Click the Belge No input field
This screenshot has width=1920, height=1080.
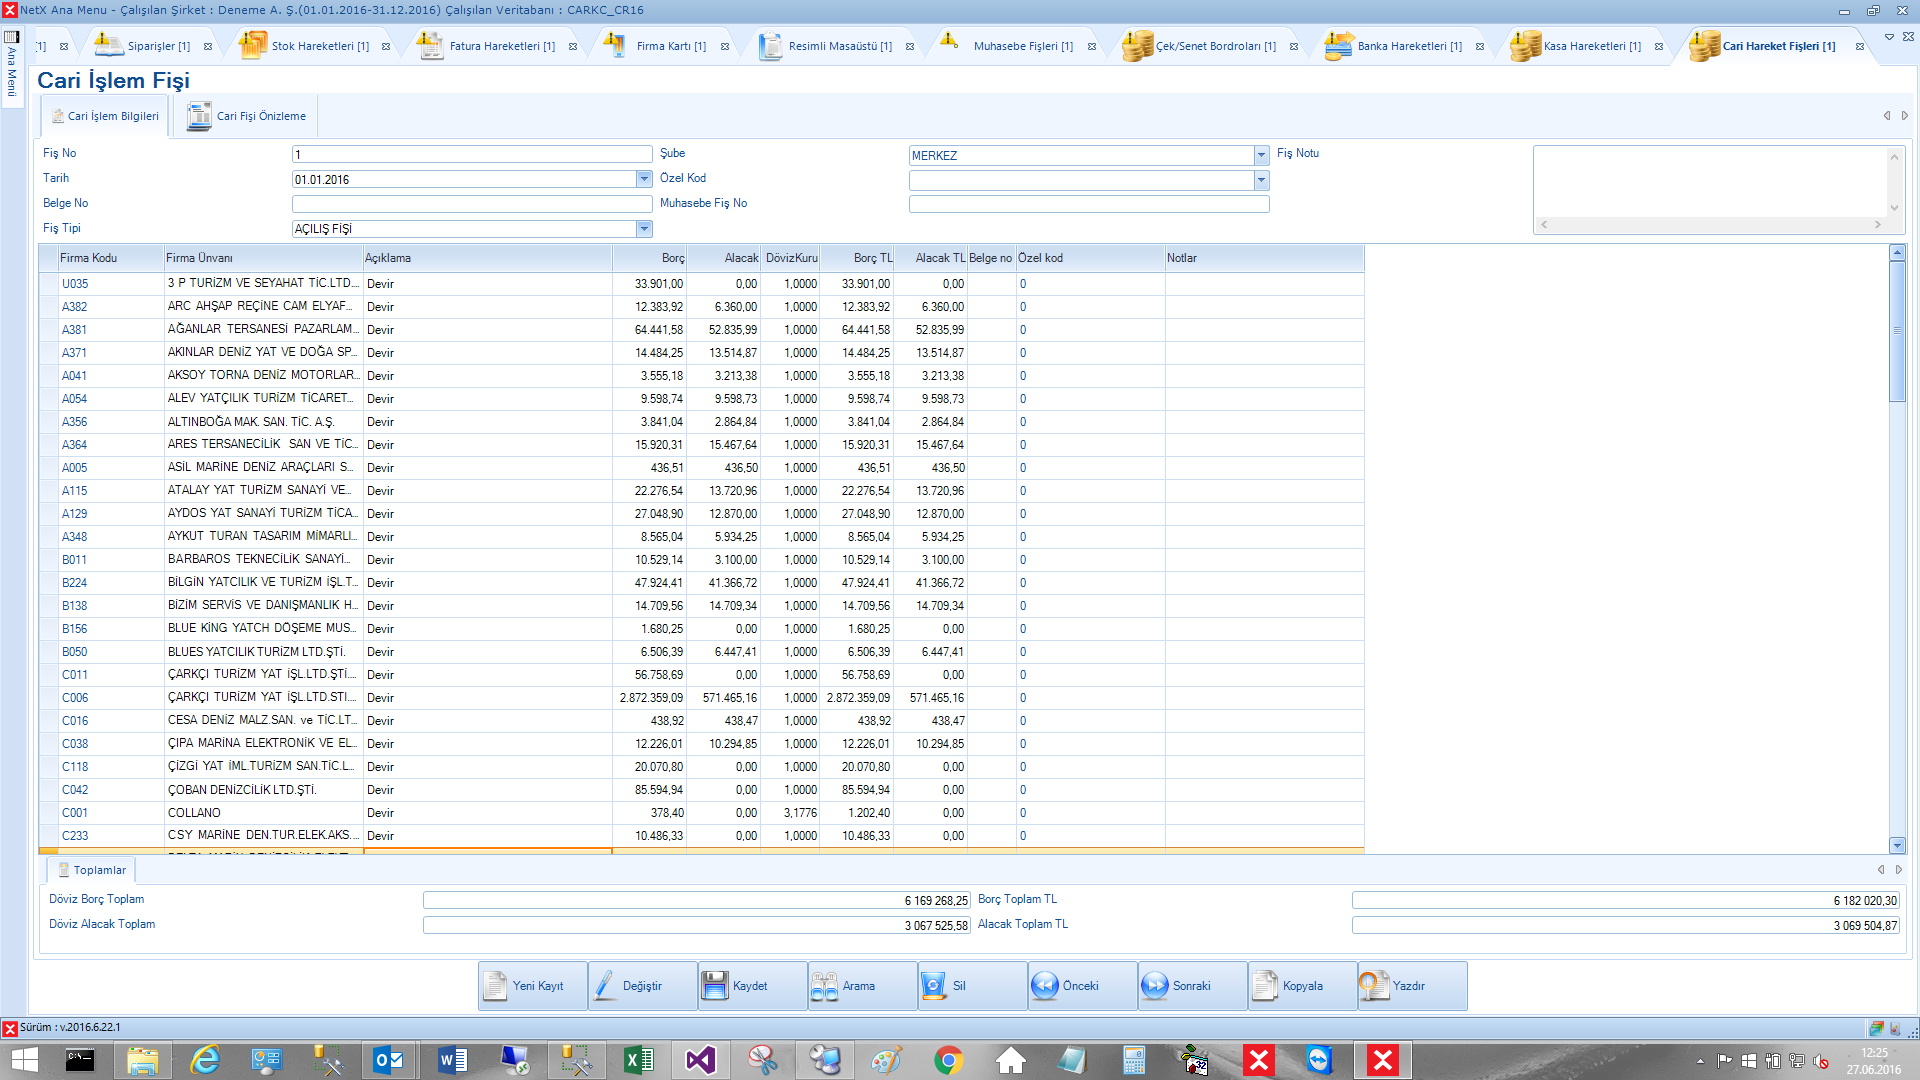point(472,204)
